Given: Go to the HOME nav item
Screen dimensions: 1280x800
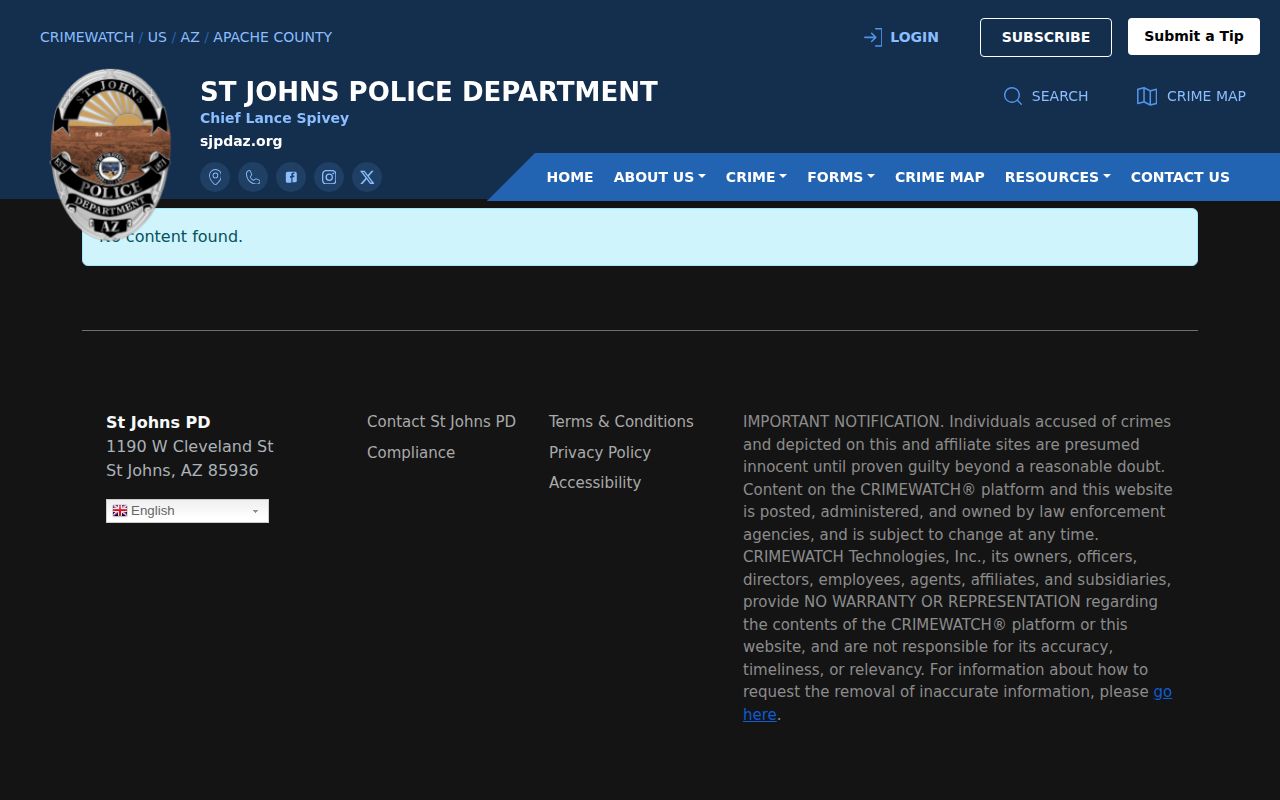Looking at the screenshot, I should pos(570,177).
